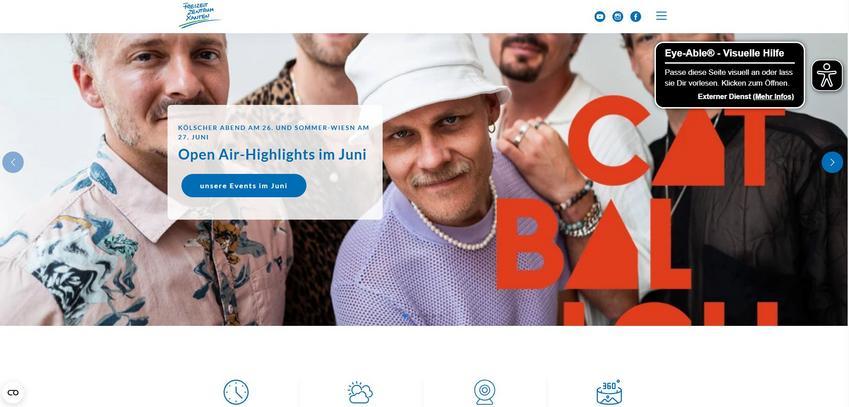Click the Eye-Able Visuelle Hilfe tooltip title

point(724,53)
